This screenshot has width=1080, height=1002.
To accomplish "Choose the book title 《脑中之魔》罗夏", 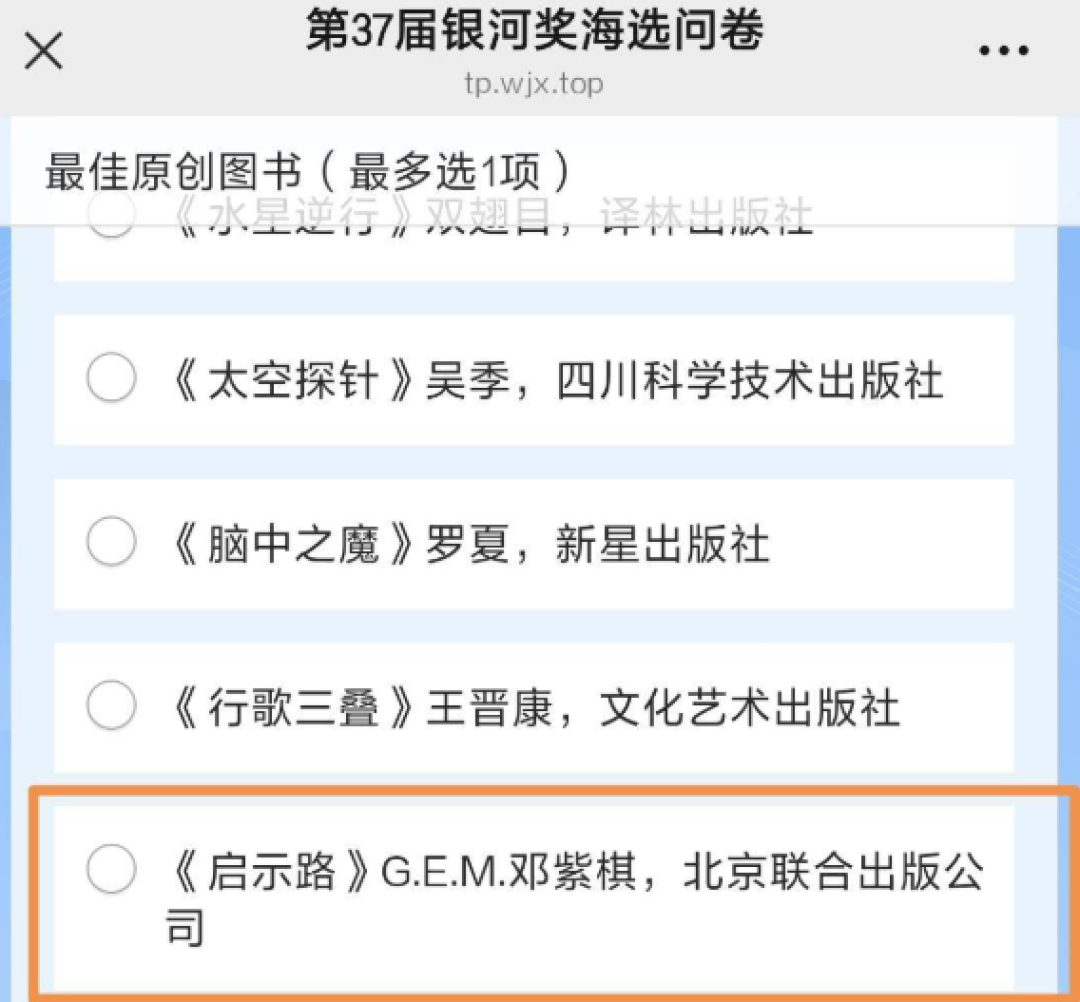I will point(340,544).
